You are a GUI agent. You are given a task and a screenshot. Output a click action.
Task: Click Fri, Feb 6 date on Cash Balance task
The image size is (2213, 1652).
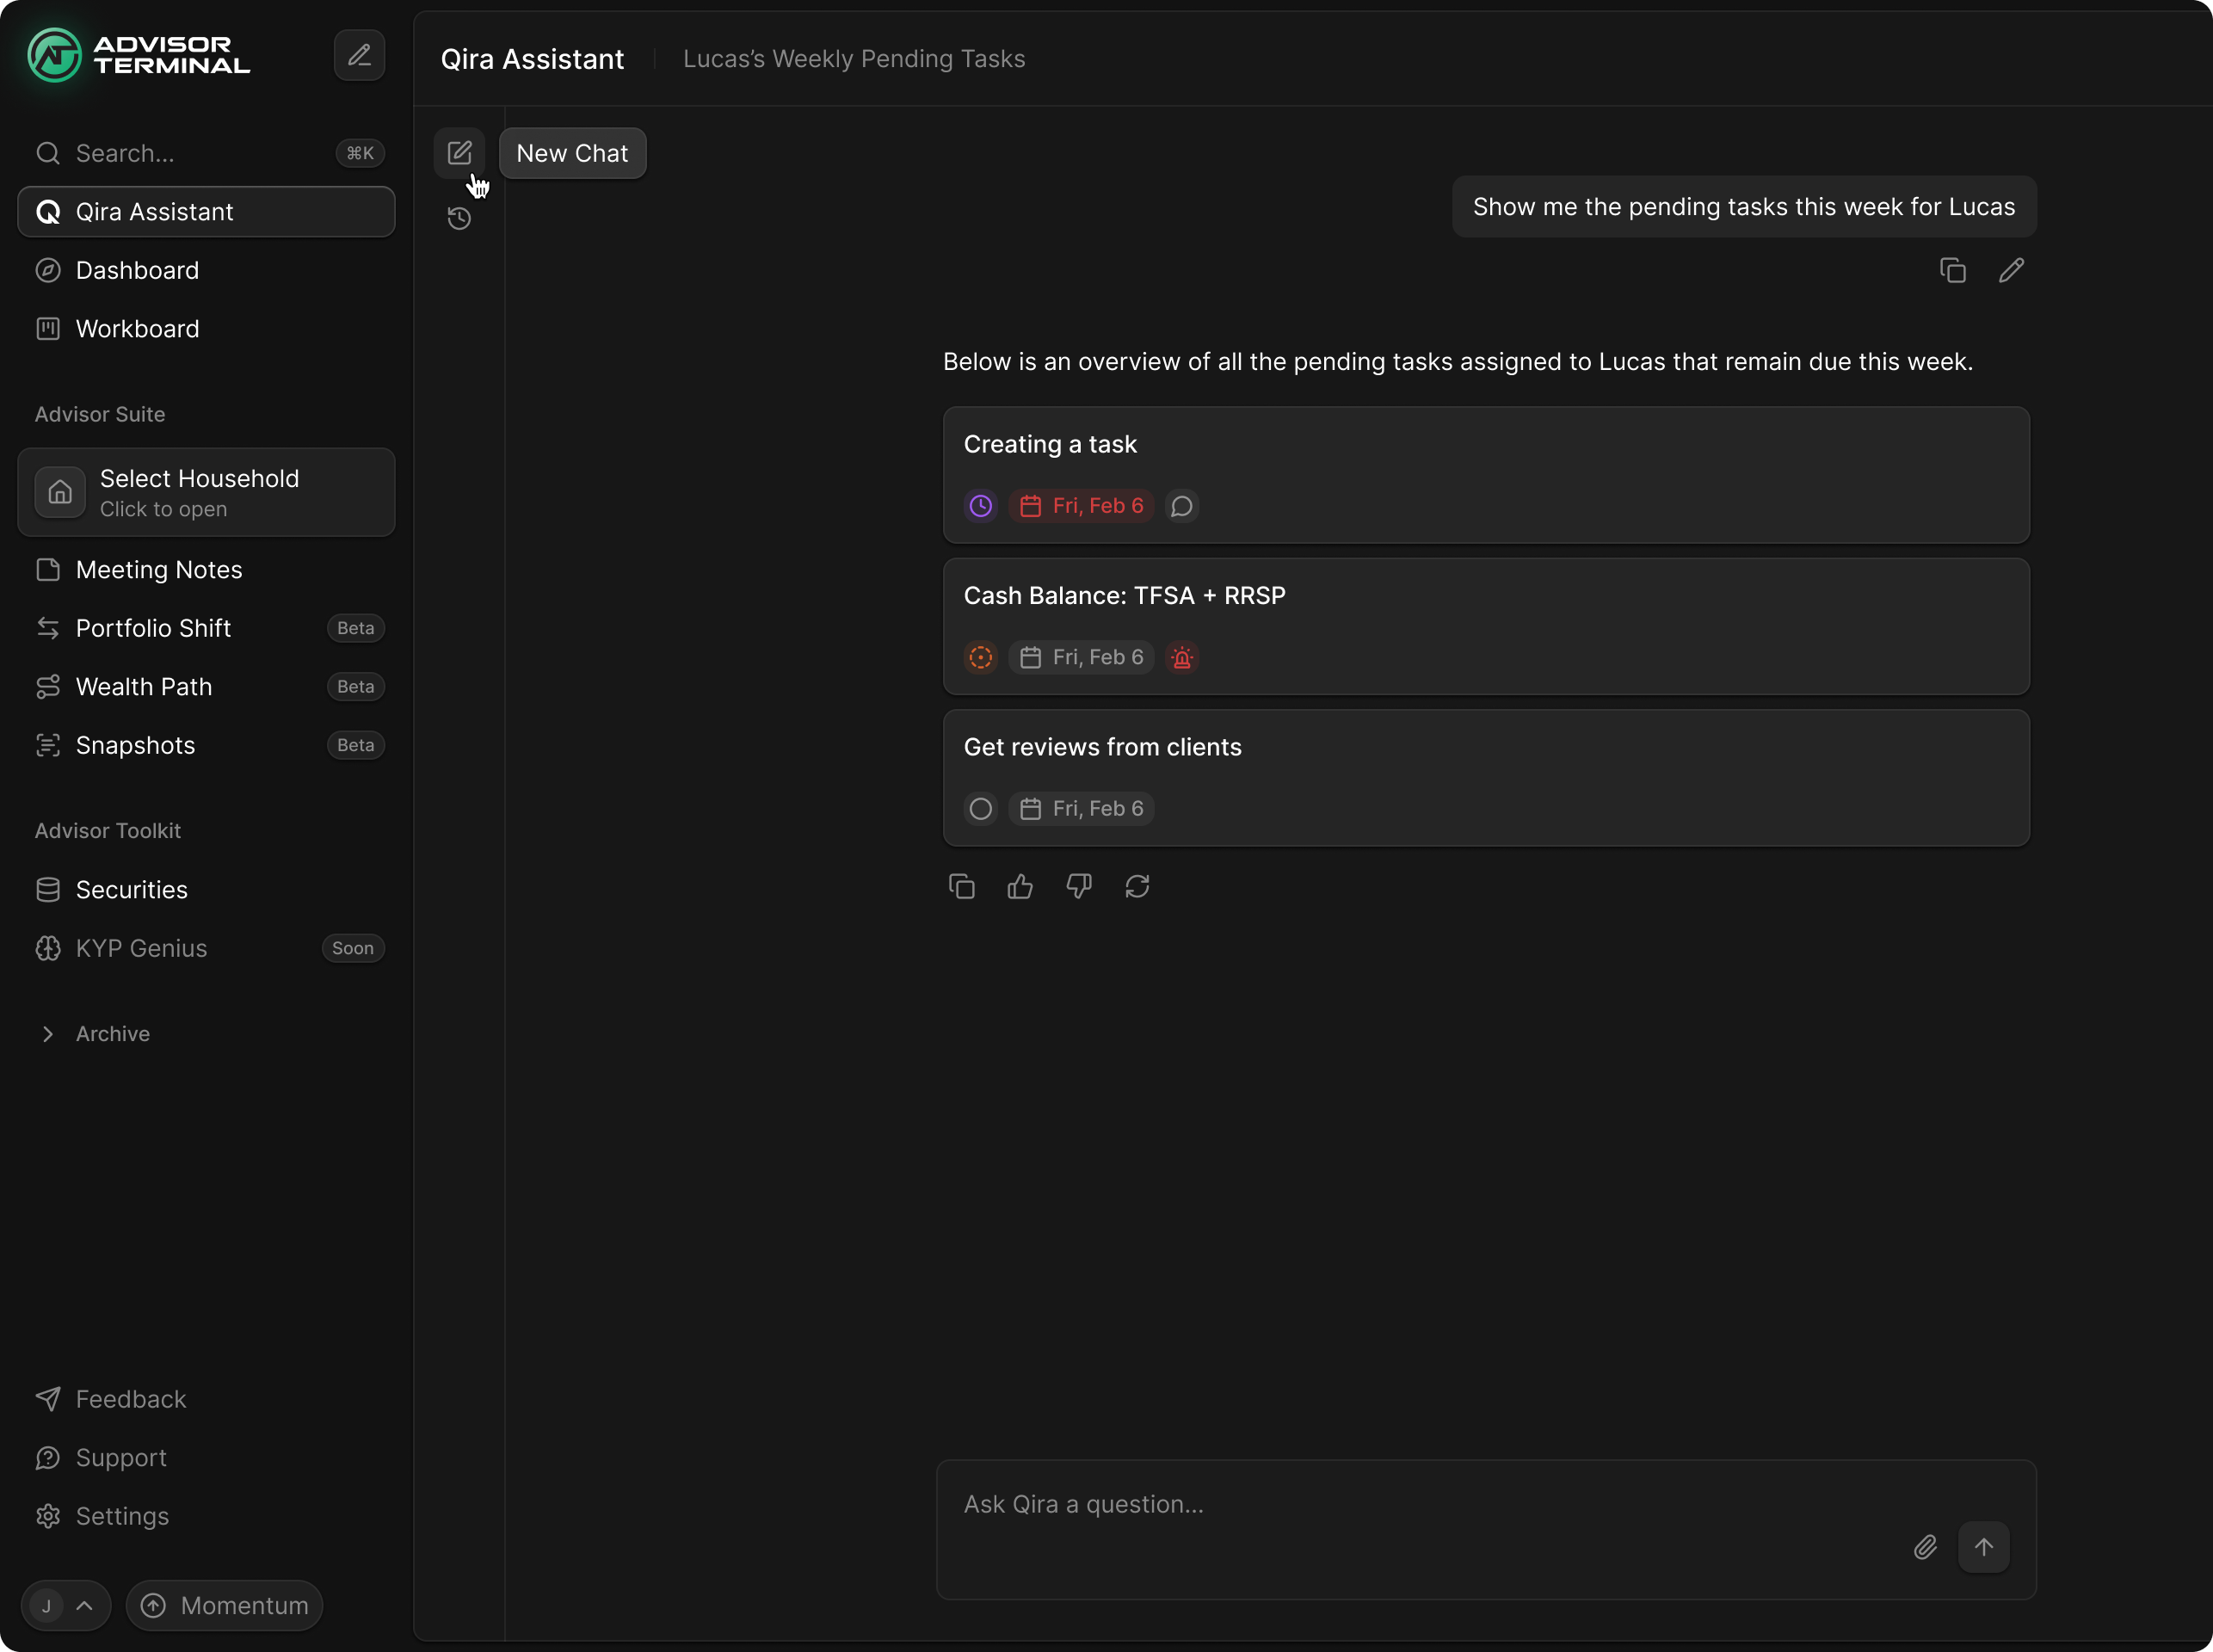1081,657
